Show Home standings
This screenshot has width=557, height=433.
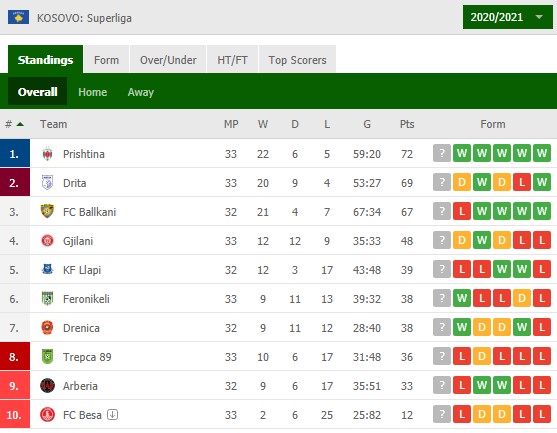pyautogui.click(x=92, y=92)
